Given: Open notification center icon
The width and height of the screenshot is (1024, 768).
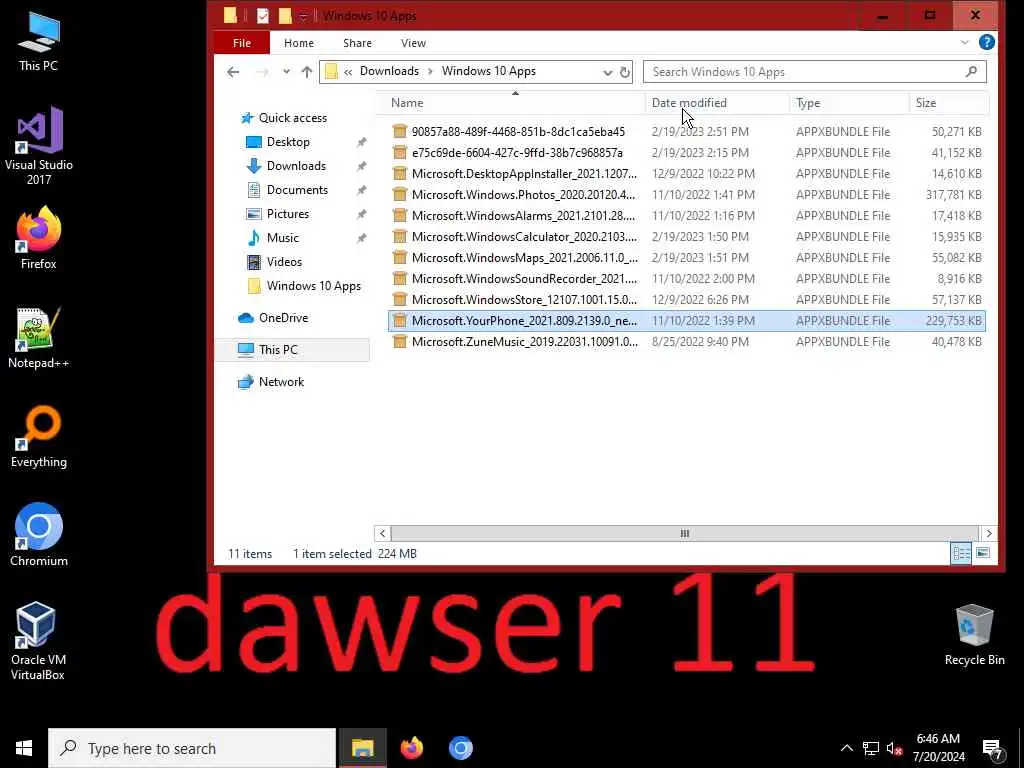Looking at the screenshot, I should [993, 750].
